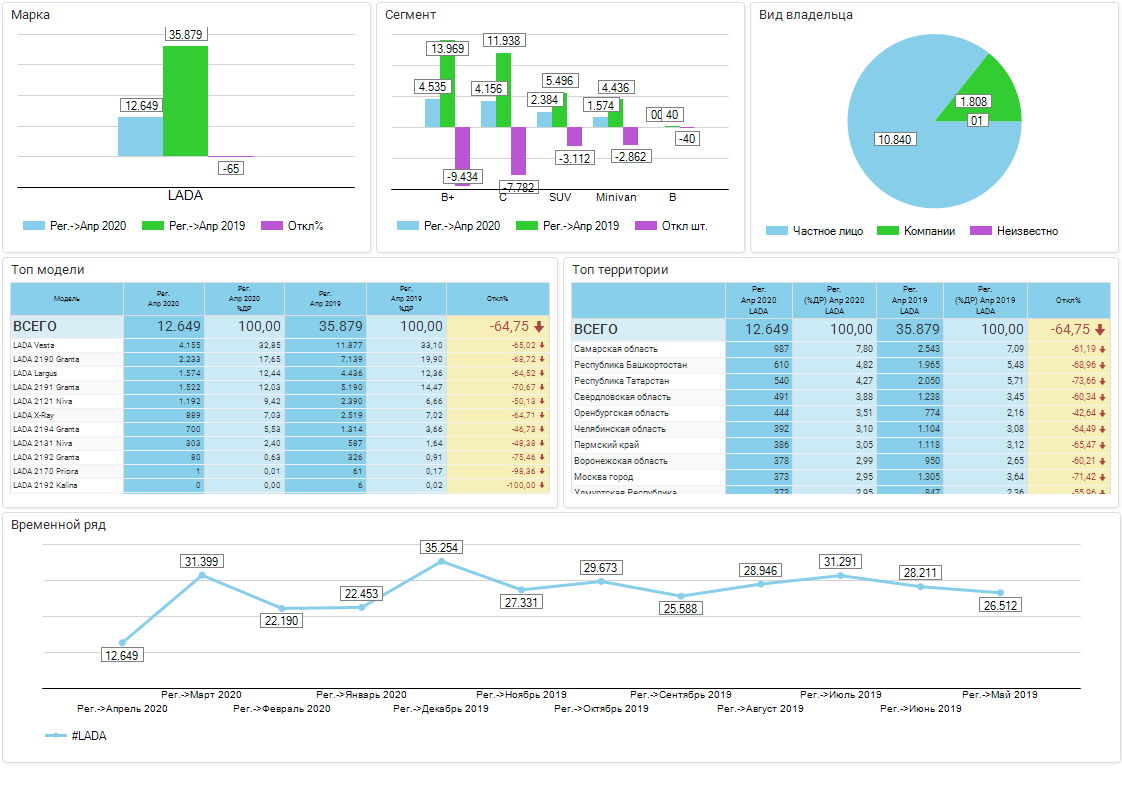Click the 31.399 data point for March 2020
1122x793 pixels.
click(x=202, y=575)
